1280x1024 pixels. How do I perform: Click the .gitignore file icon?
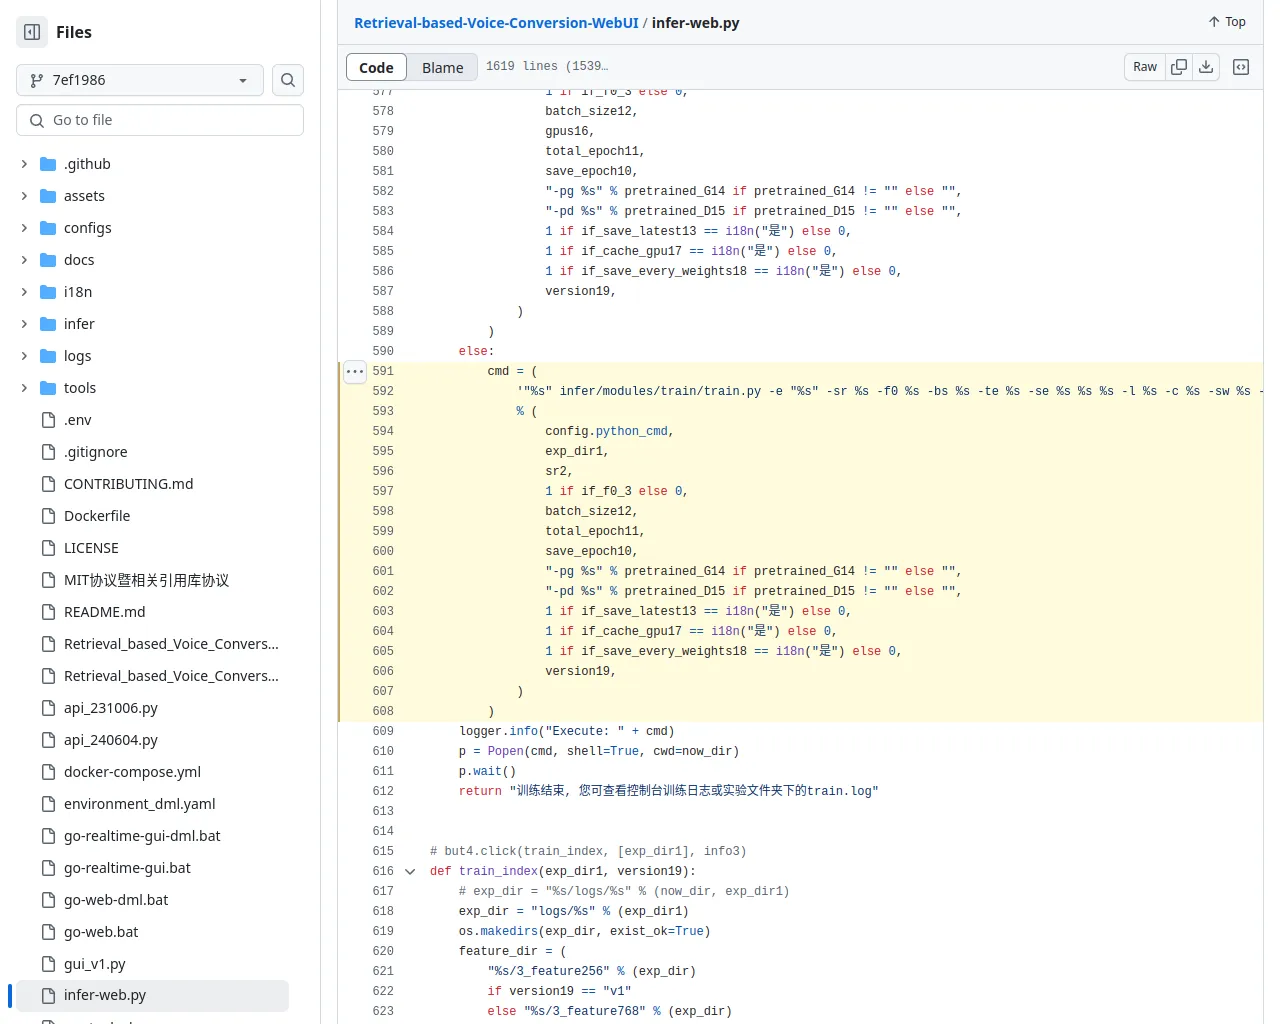[48, 452]
